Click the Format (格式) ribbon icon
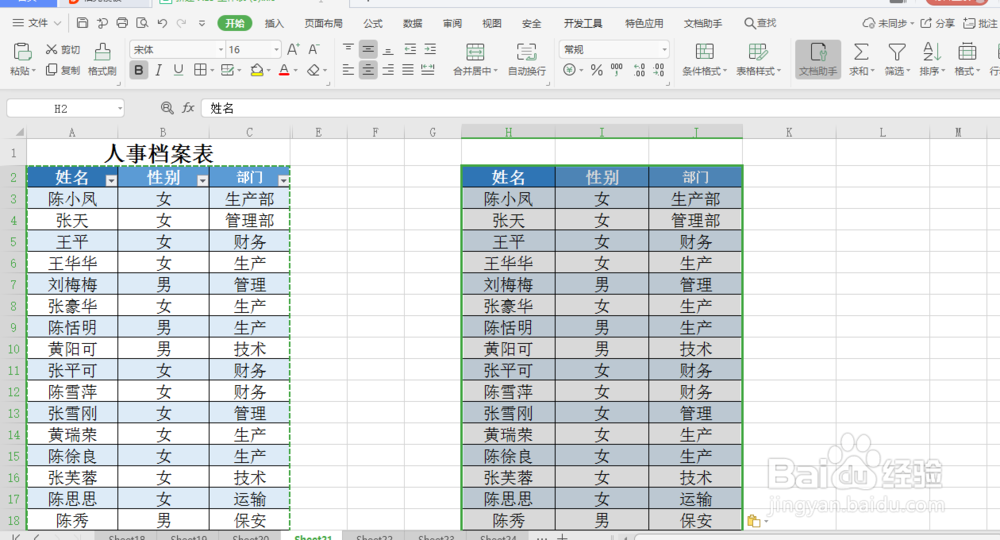 [967, 52]
